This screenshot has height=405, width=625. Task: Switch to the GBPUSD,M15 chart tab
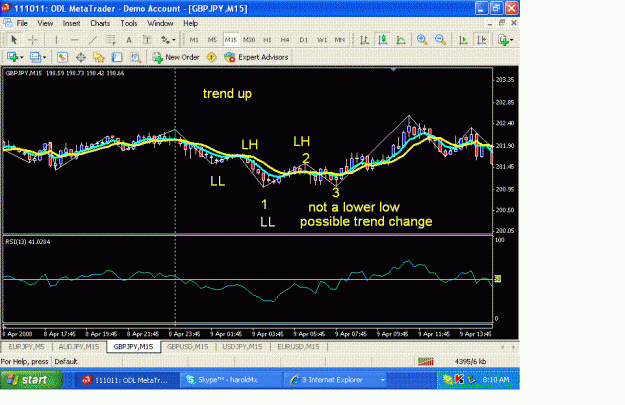[x=187, y=347]
